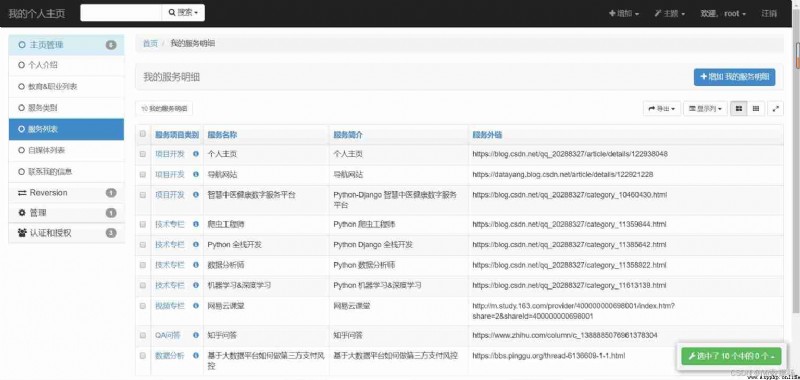
Task: Sort by 服务项目类别 column header
Action: point(177,135)
